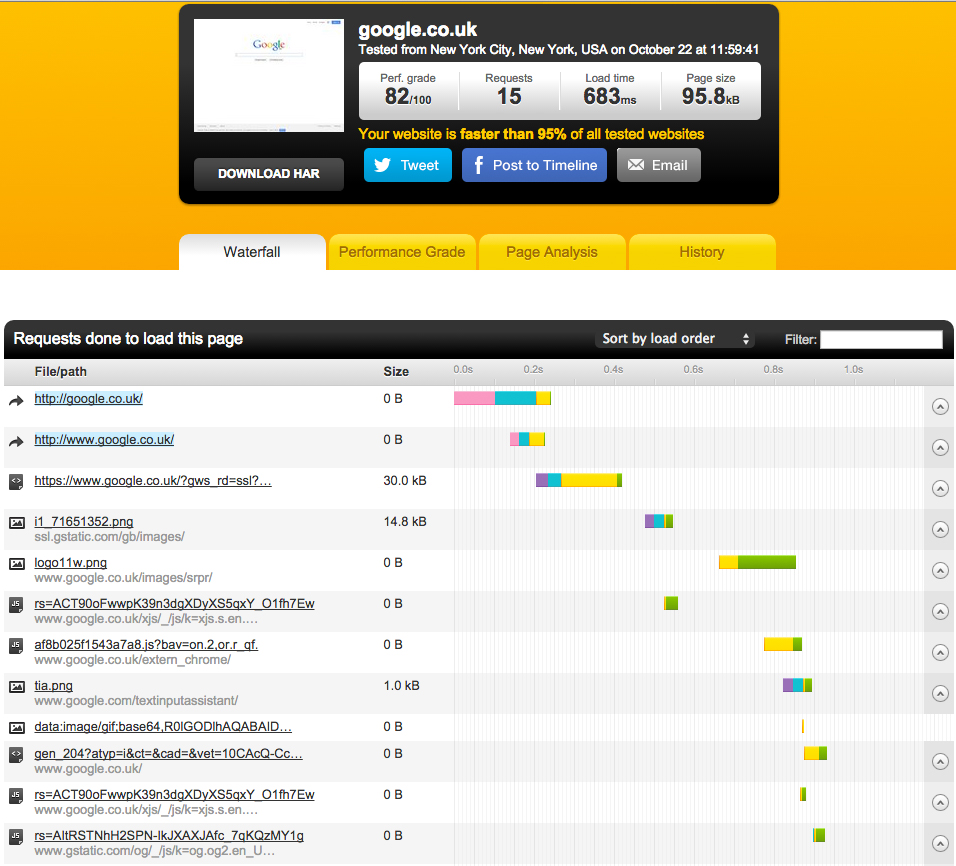Click the '82/100' performance grade value
956x866 pixels.
(408, 96)
